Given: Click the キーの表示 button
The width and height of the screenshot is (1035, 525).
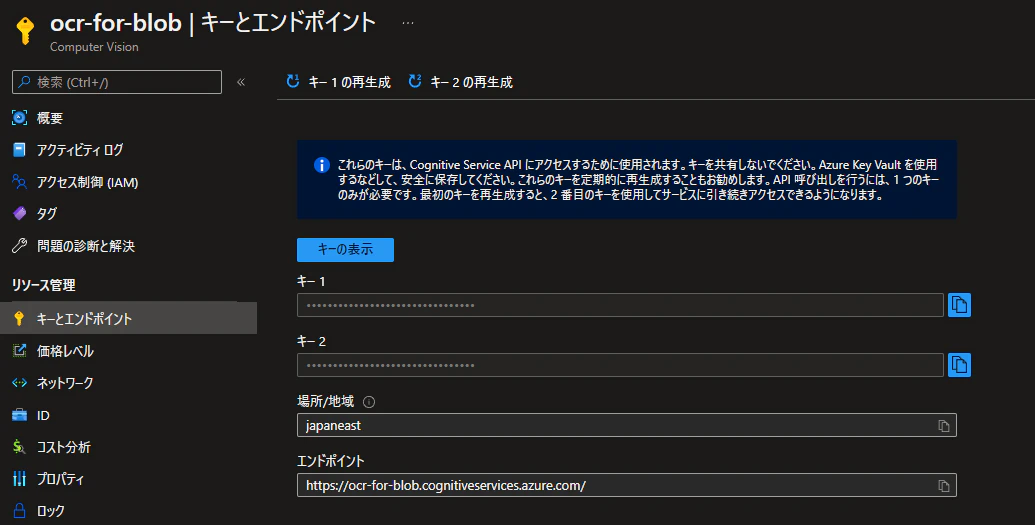Looking at the screenshot, I should click(x=345, y=250).
